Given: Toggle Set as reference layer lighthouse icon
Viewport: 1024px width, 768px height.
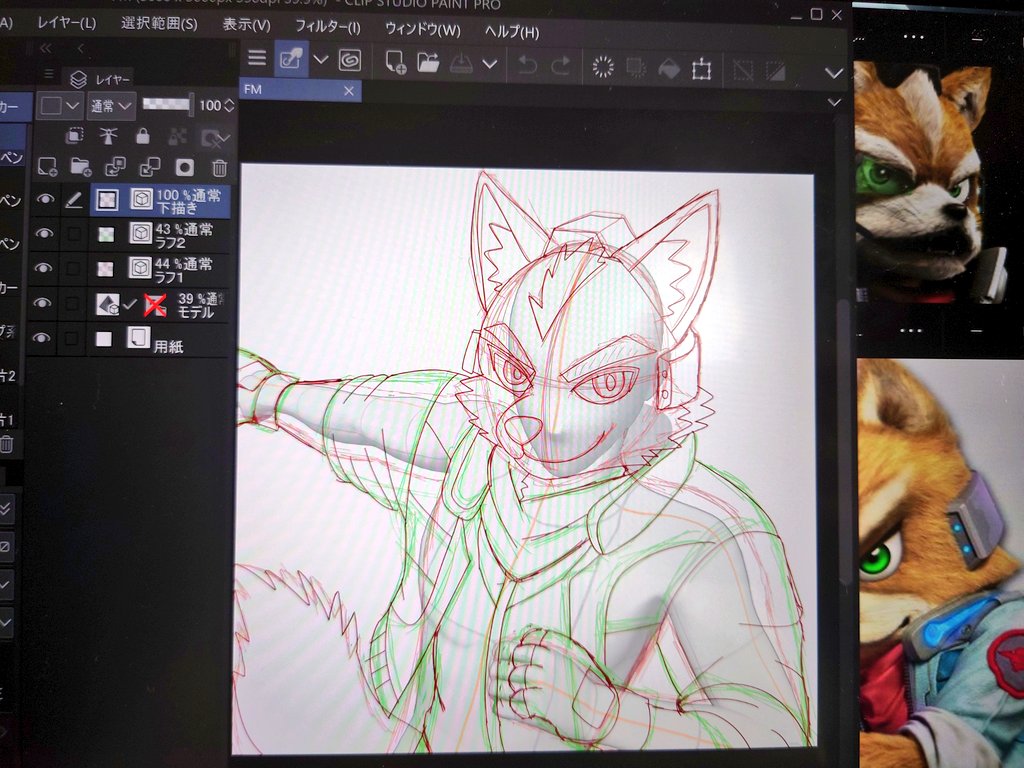Looking at the screenshot, I should coord(108,135).
